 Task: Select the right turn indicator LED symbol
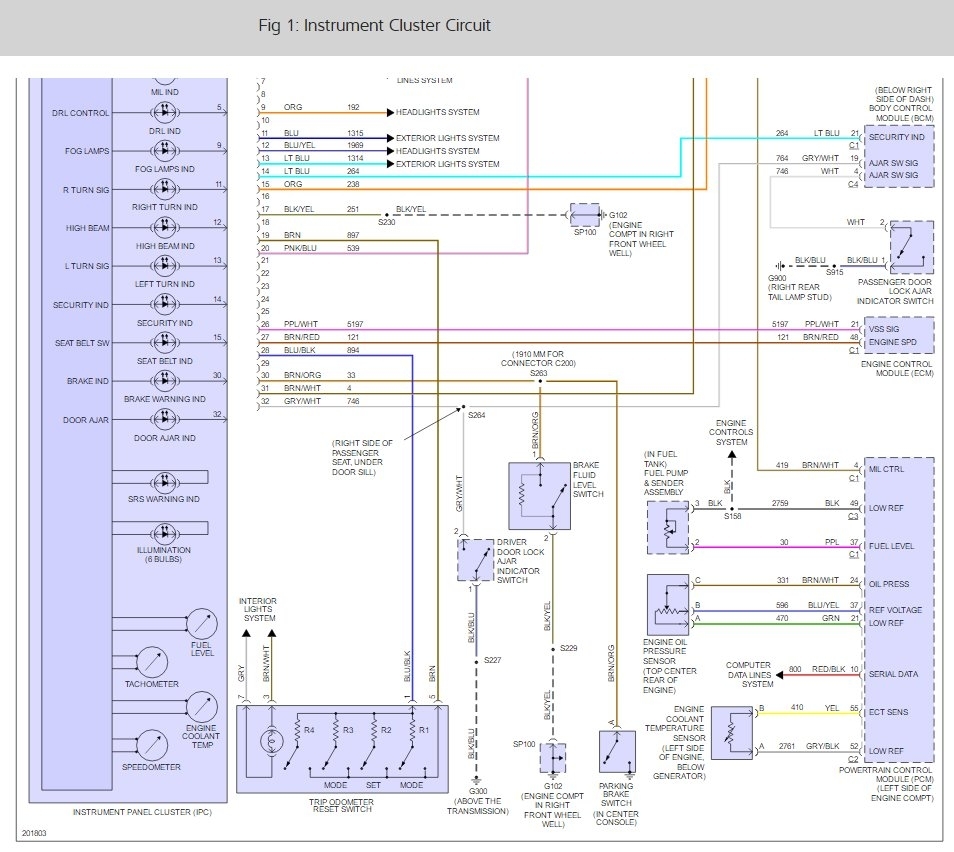point(165,189)
